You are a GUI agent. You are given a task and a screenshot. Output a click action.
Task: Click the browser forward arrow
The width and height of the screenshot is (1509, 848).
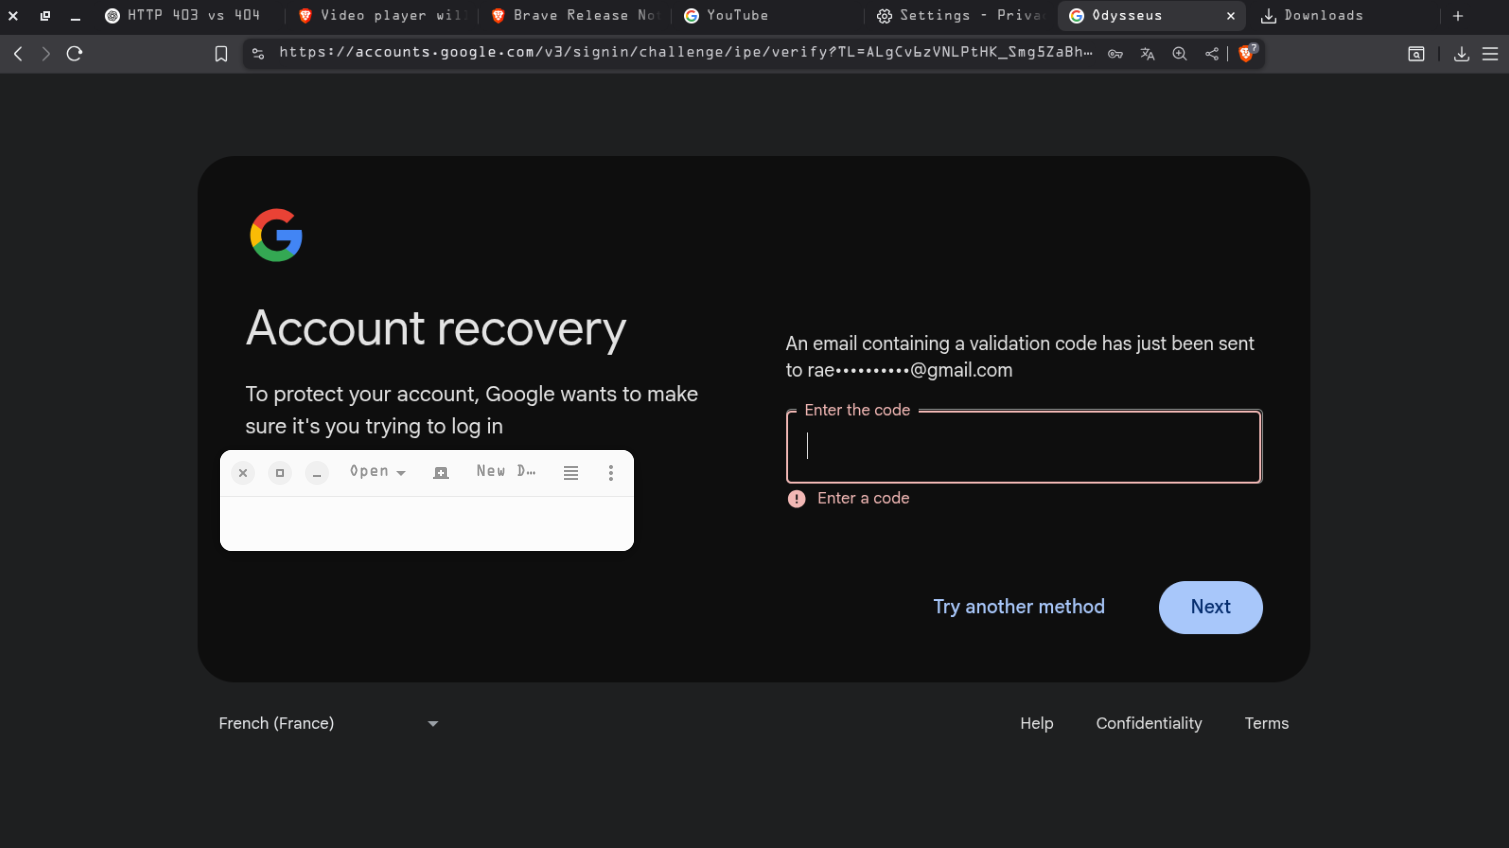(x=46, y=54)
